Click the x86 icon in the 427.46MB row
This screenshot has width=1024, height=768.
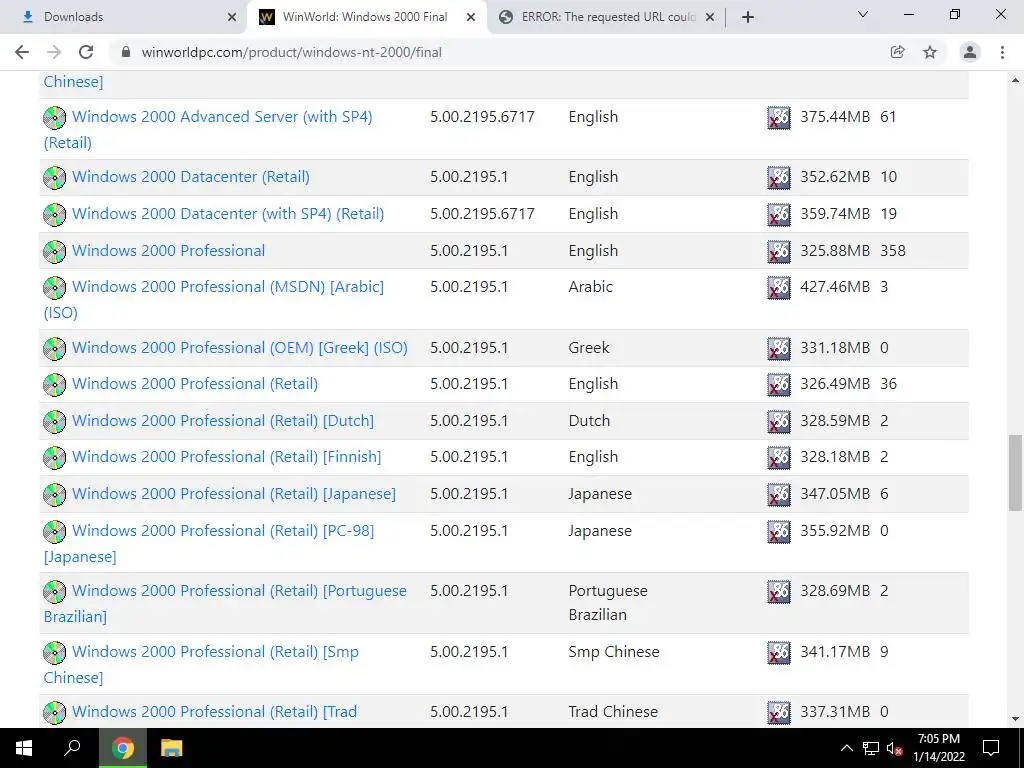coord(778,287)
